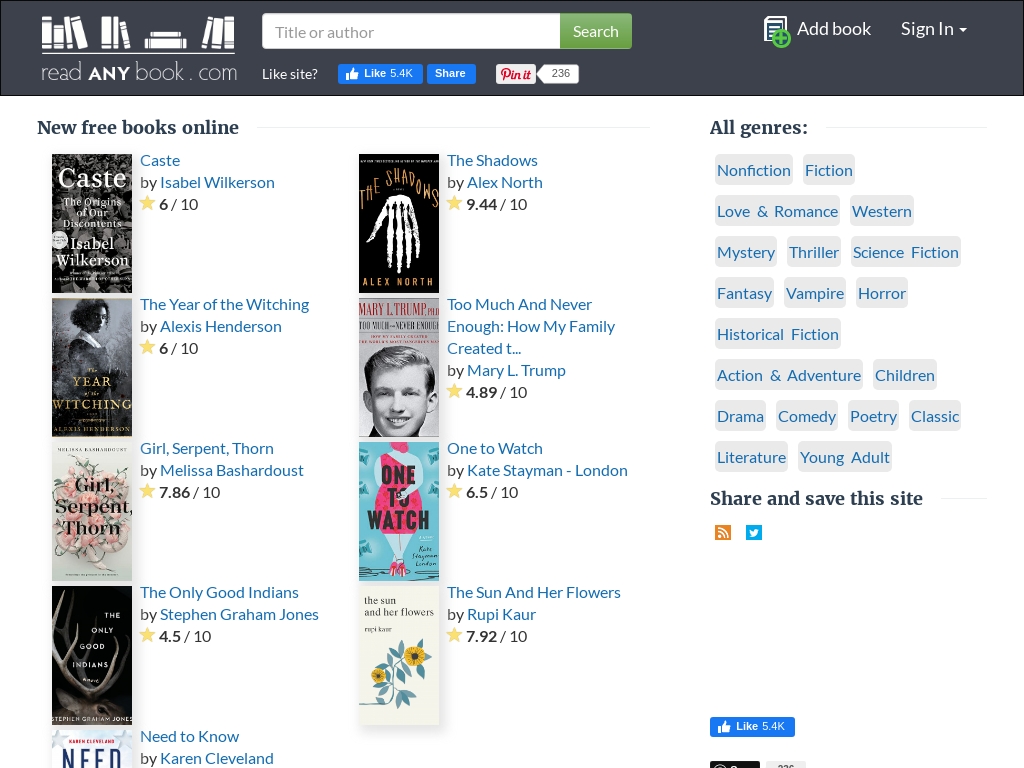Click the green Search button

click(596, 31)
